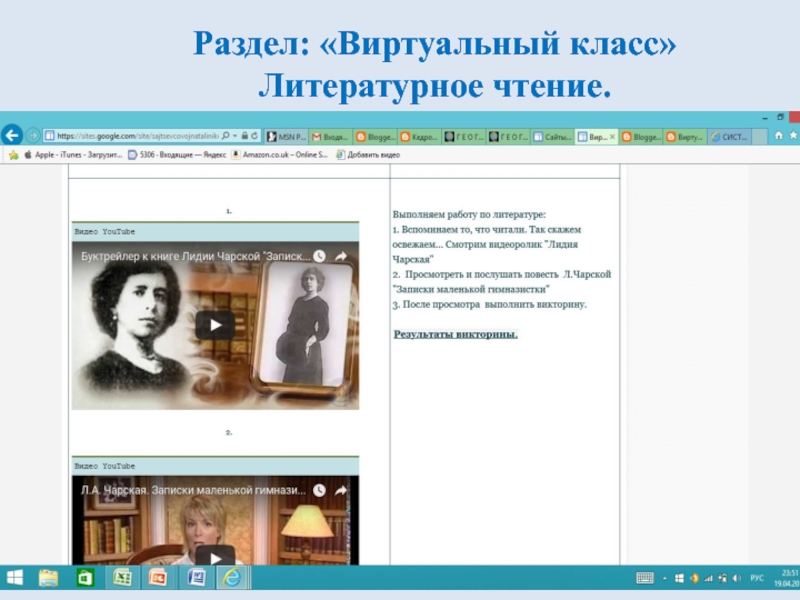Switch РУС keyboard language in tray
The width and height of the screenshot is (800, 600).
pos(757,578)
